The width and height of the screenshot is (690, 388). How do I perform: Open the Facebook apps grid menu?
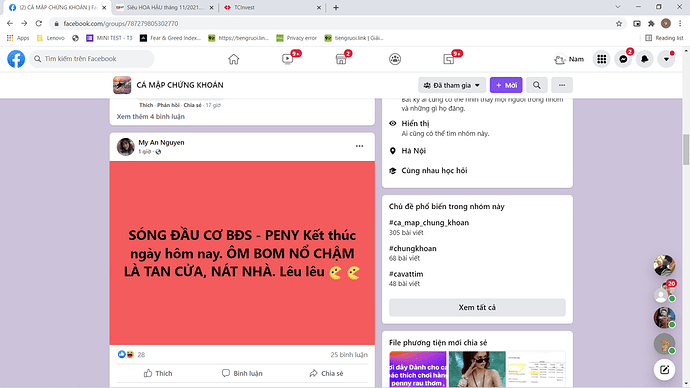tap(602, 59)
